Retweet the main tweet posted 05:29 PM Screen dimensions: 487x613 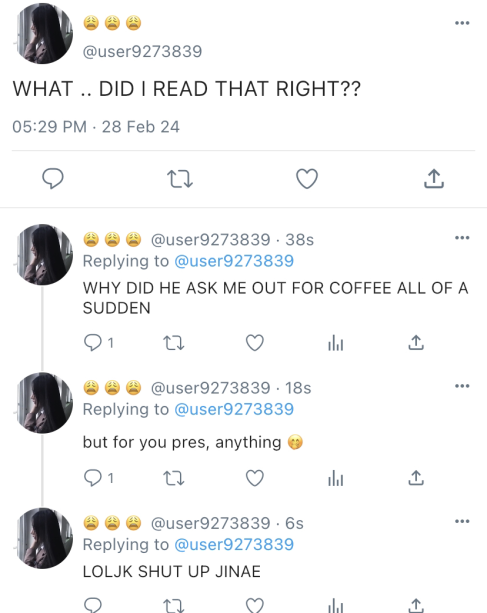click(x=180, y=179)
